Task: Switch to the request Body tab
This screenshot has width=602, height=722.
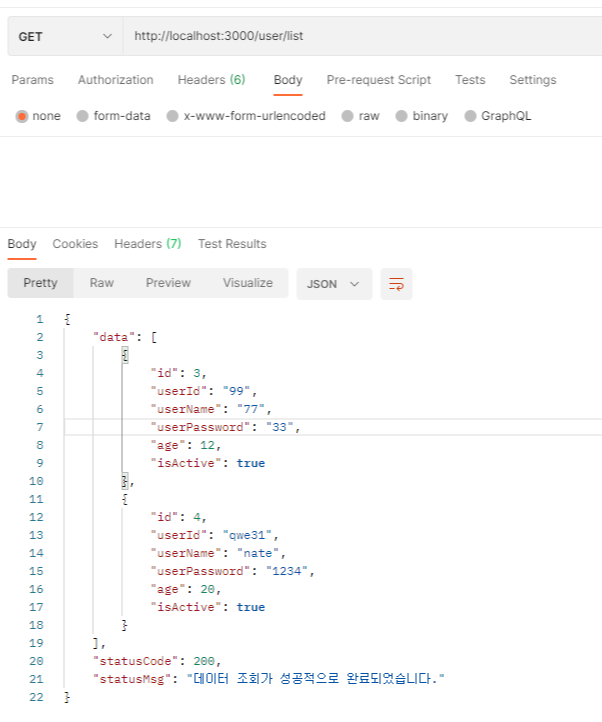Action: pos(288,80)
